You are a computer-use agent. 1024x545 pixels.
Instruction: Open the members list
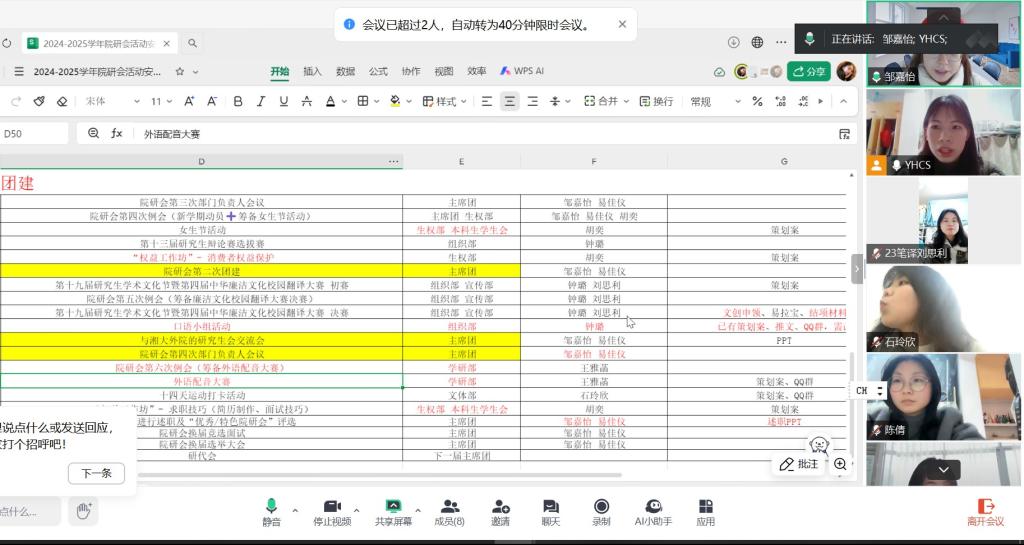[449, 511]
